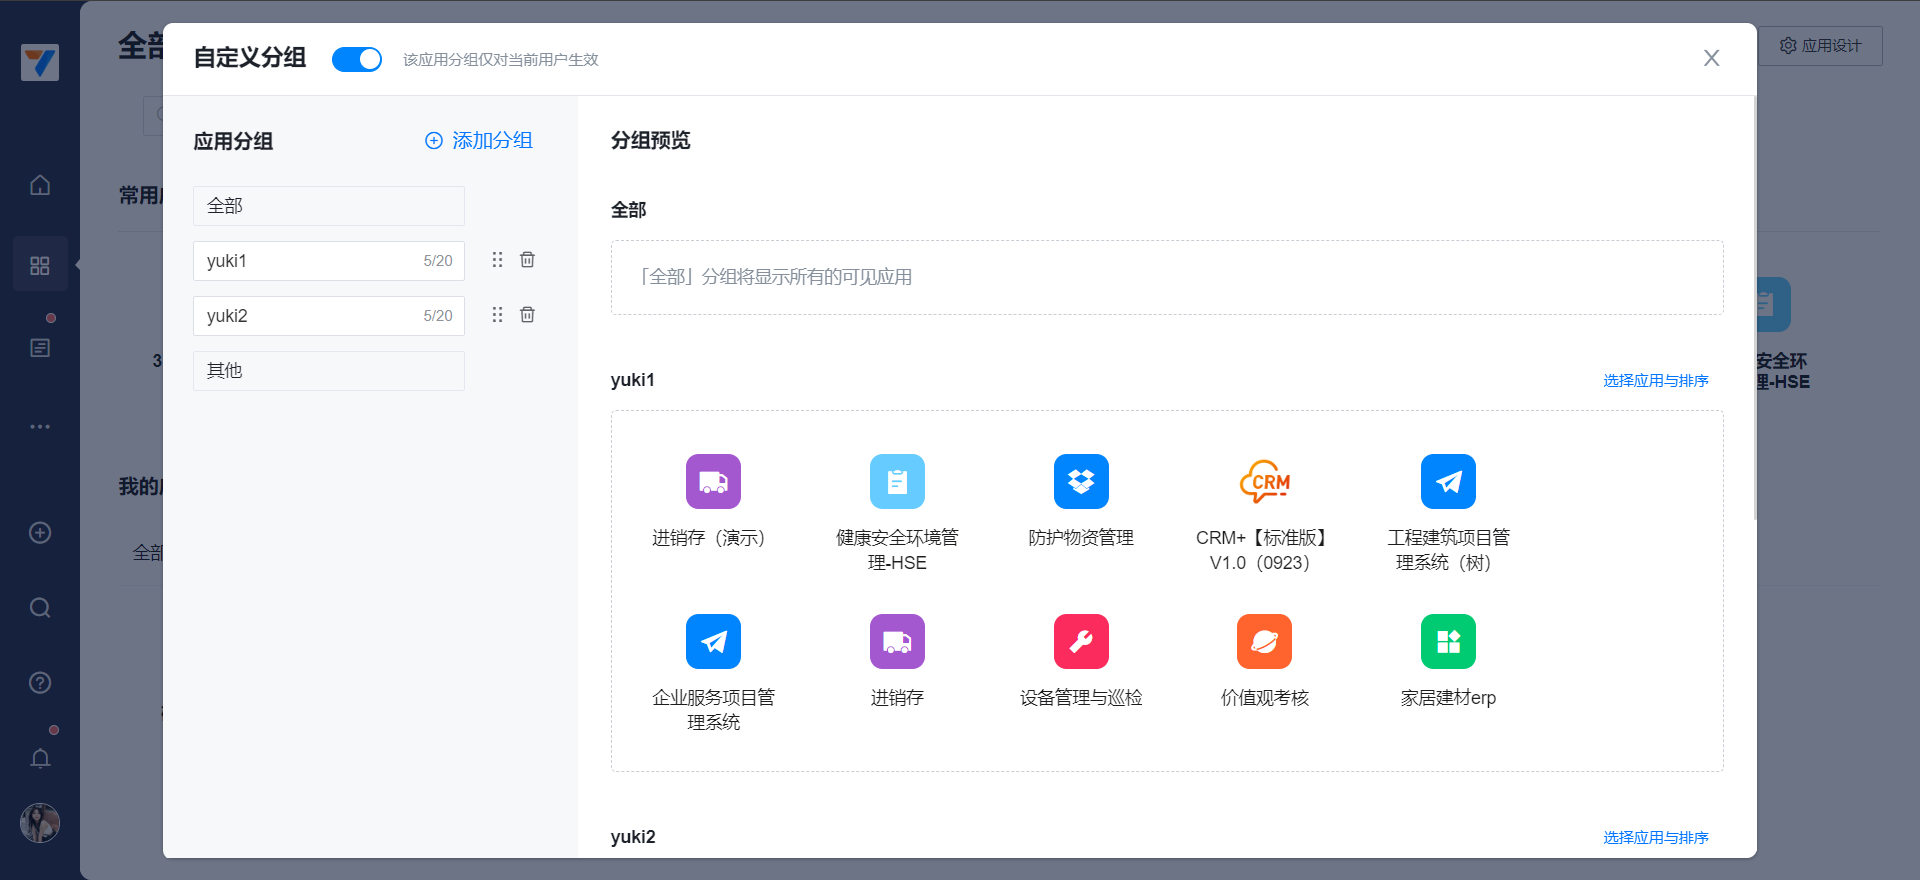Select the 全部 group in the list

coord(328,206)
